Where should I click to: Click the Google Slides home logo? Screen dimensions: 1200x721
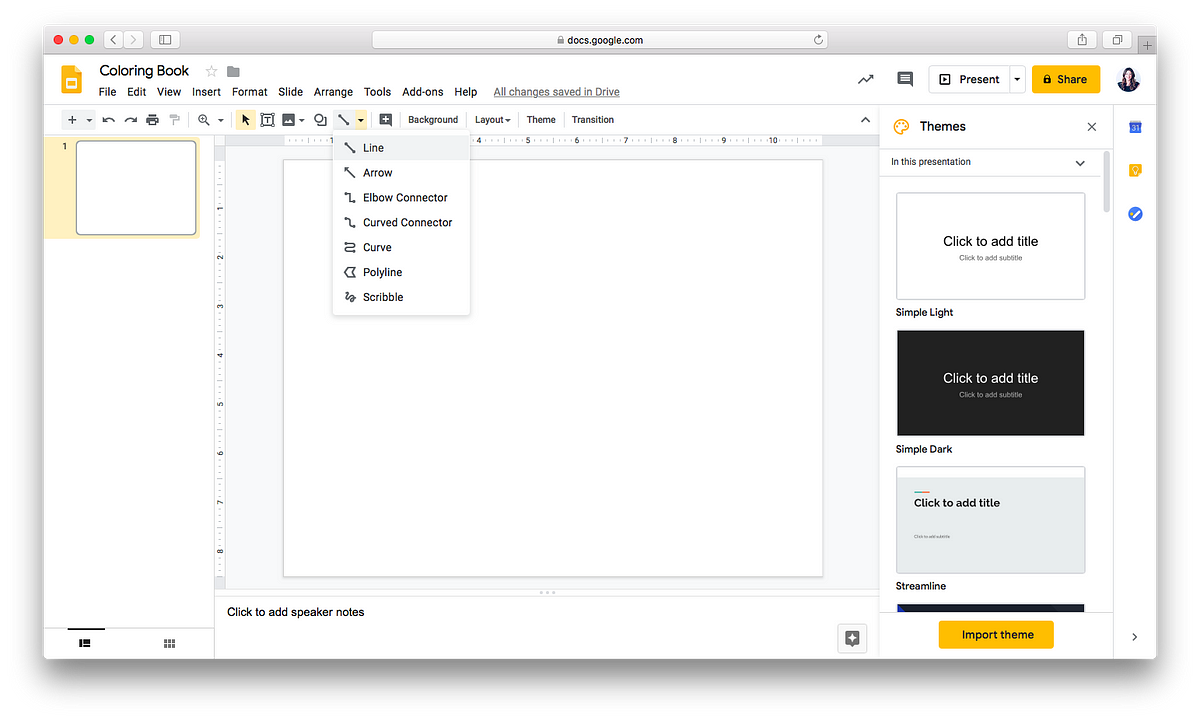(71, 79)
